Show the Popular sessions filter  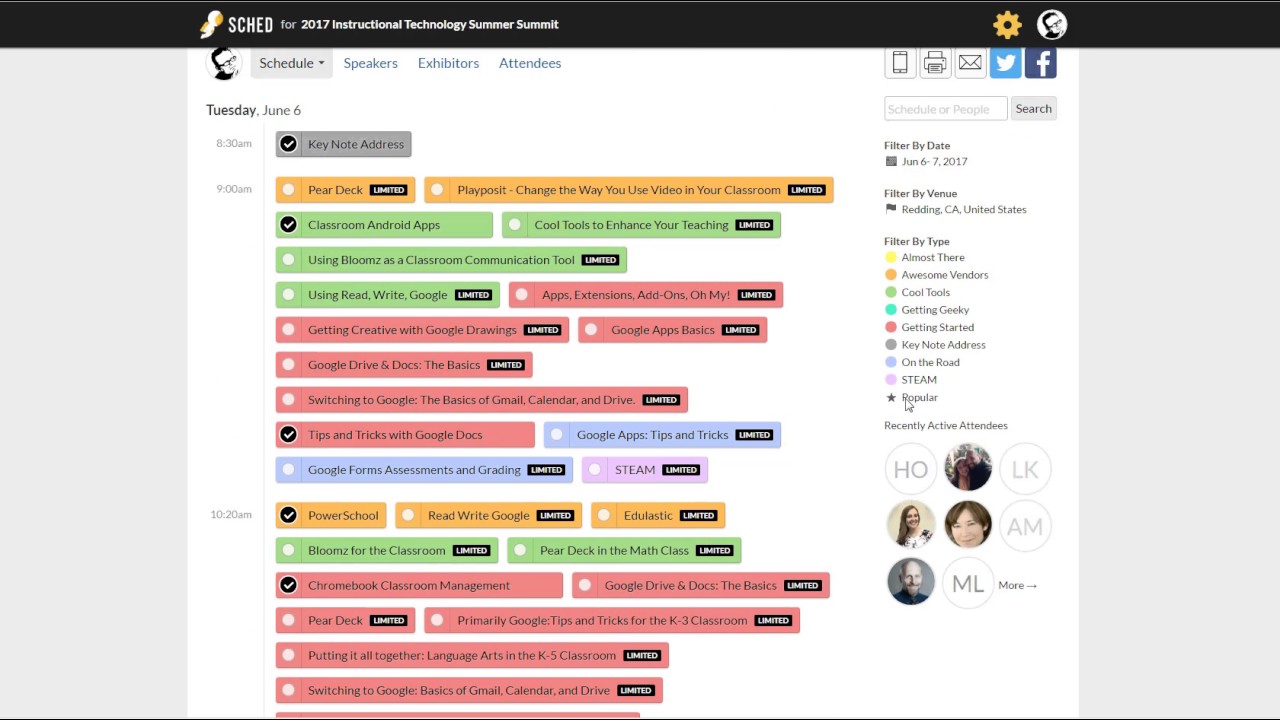point(919,397)
